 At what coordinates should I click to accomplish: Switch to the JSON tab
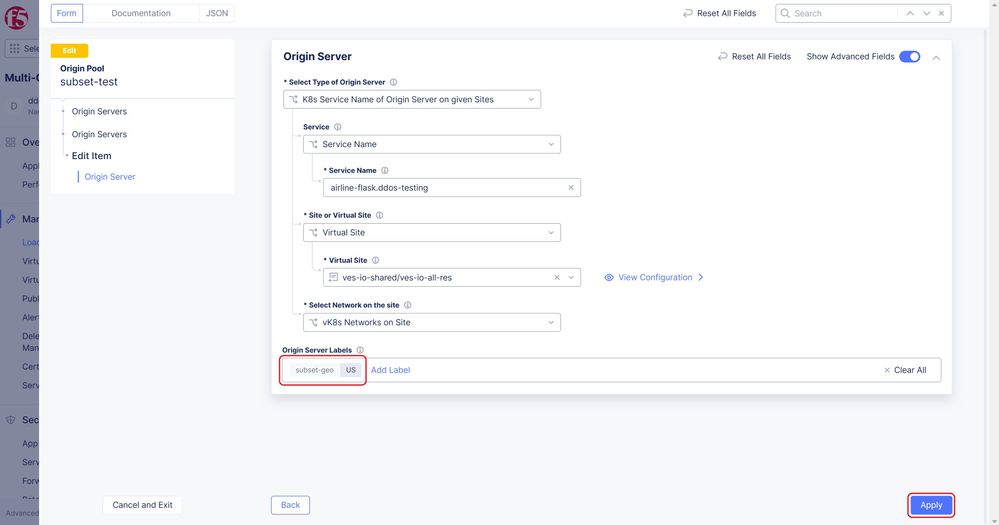point(216,13)
